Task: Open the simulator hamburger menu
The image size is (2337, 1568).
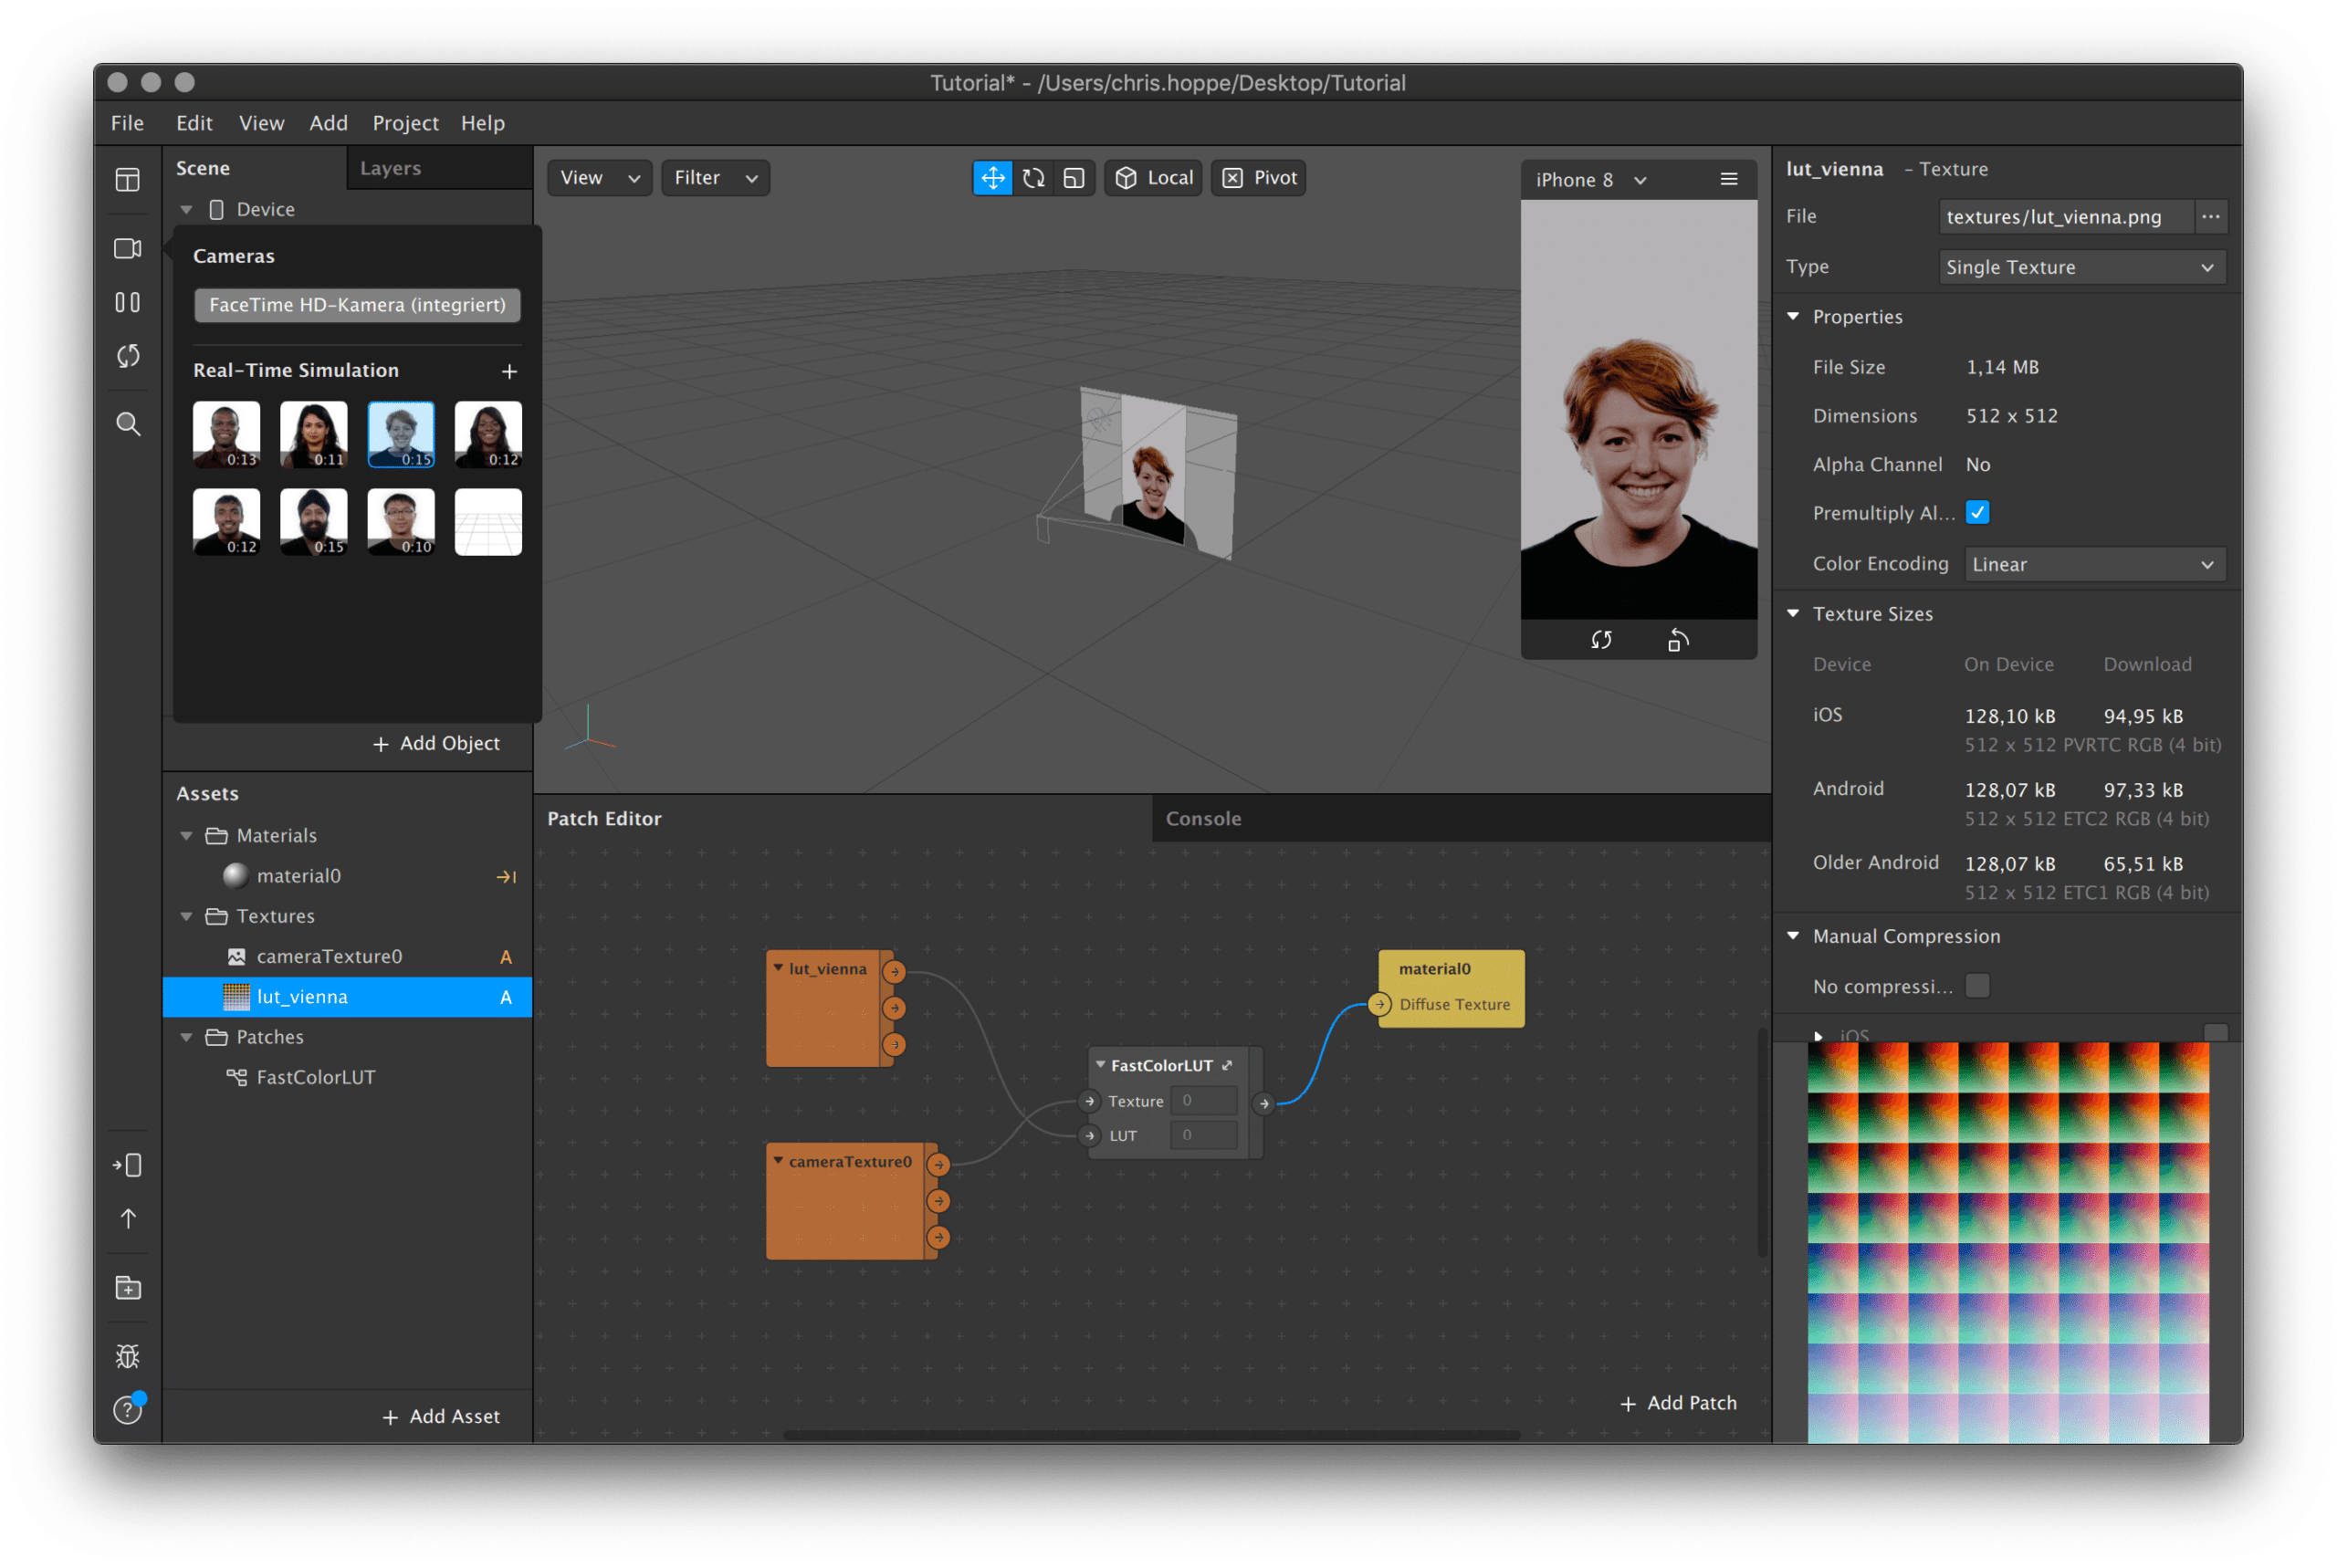Action: point(1728,179)
